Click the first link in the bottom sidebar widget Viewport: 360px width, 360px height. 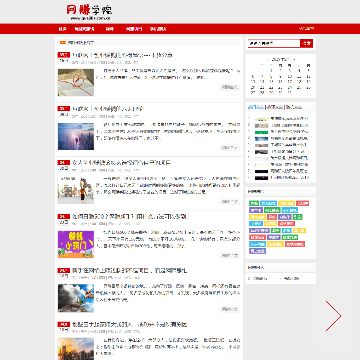[x=260, y=279]
